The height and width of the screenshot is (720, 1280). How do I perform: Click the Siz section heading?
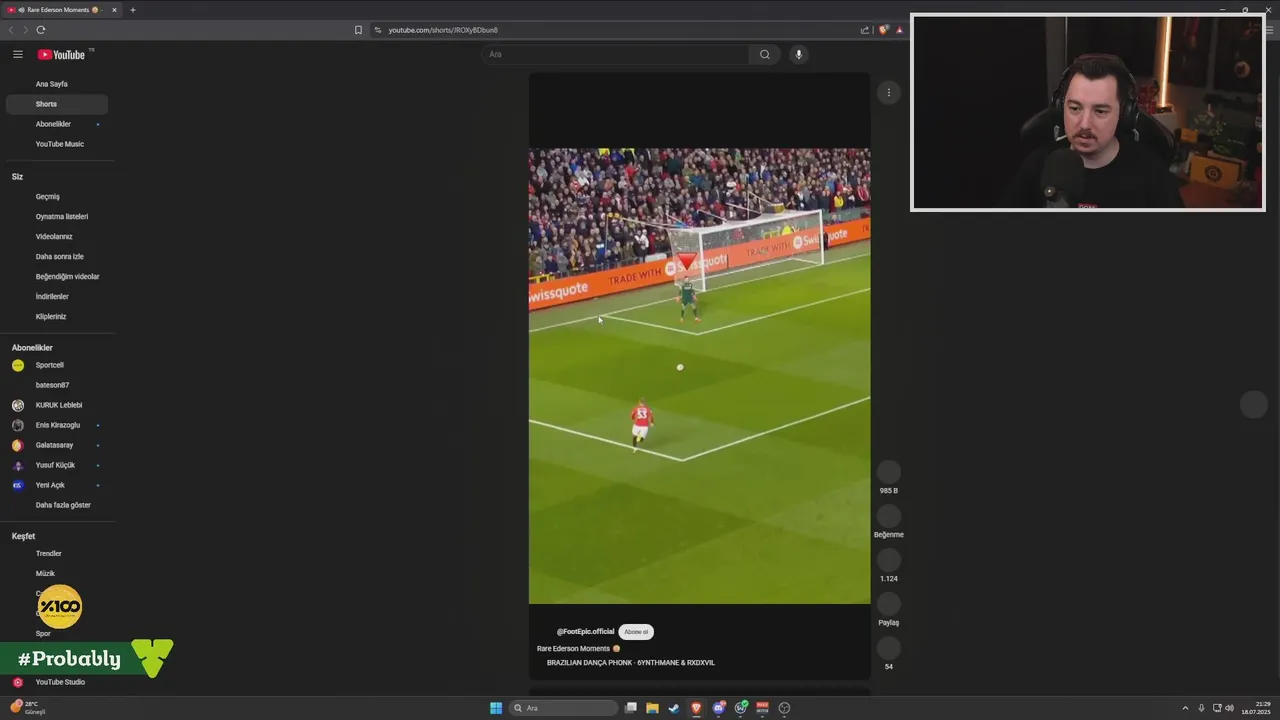pos(17,177)
